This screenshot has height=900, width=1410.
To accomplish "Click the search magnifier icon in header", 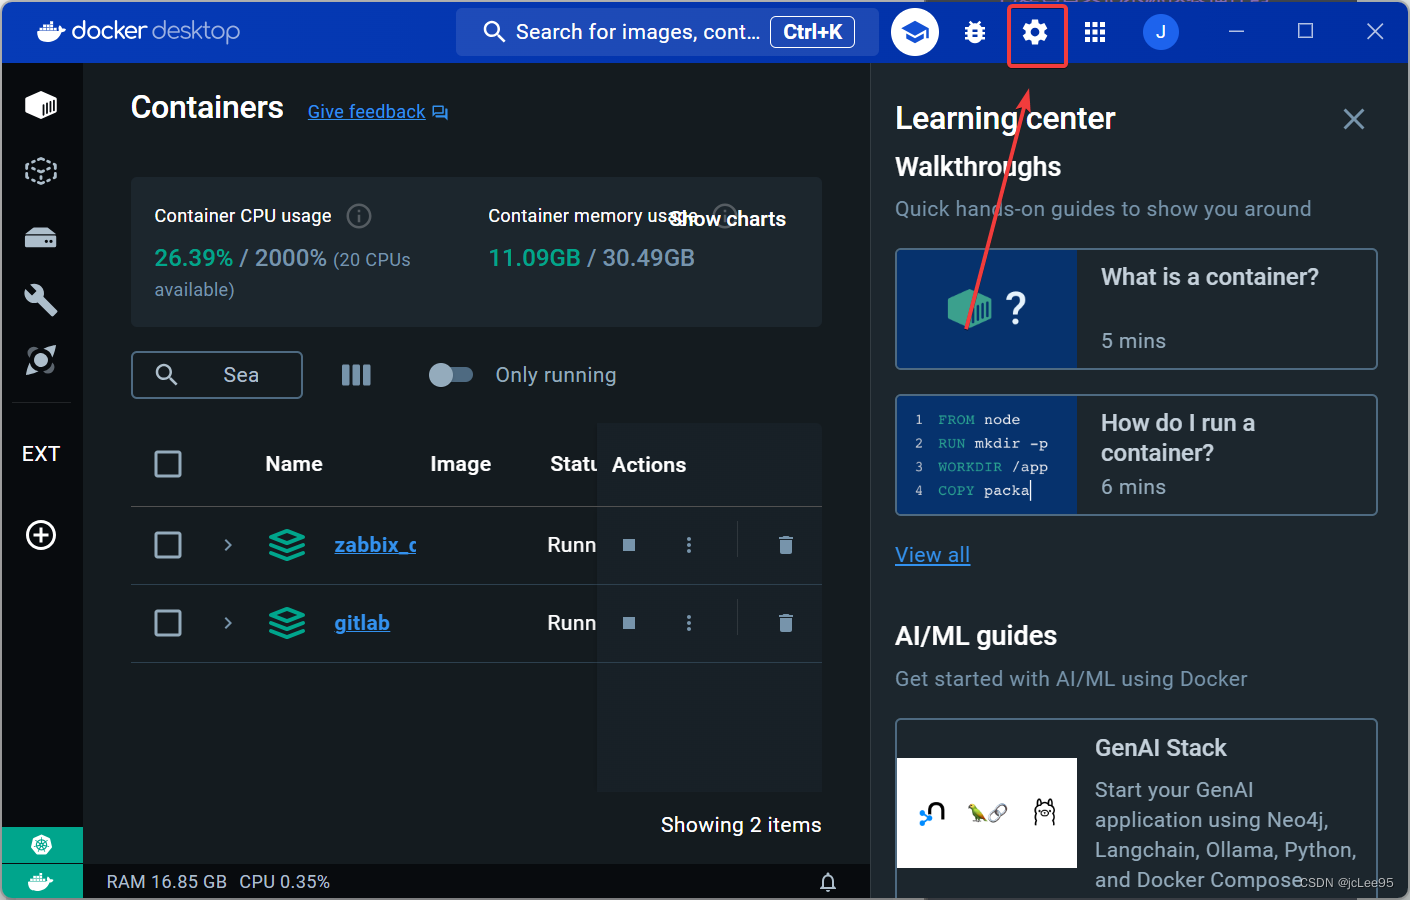I will (x=494, y=32).
